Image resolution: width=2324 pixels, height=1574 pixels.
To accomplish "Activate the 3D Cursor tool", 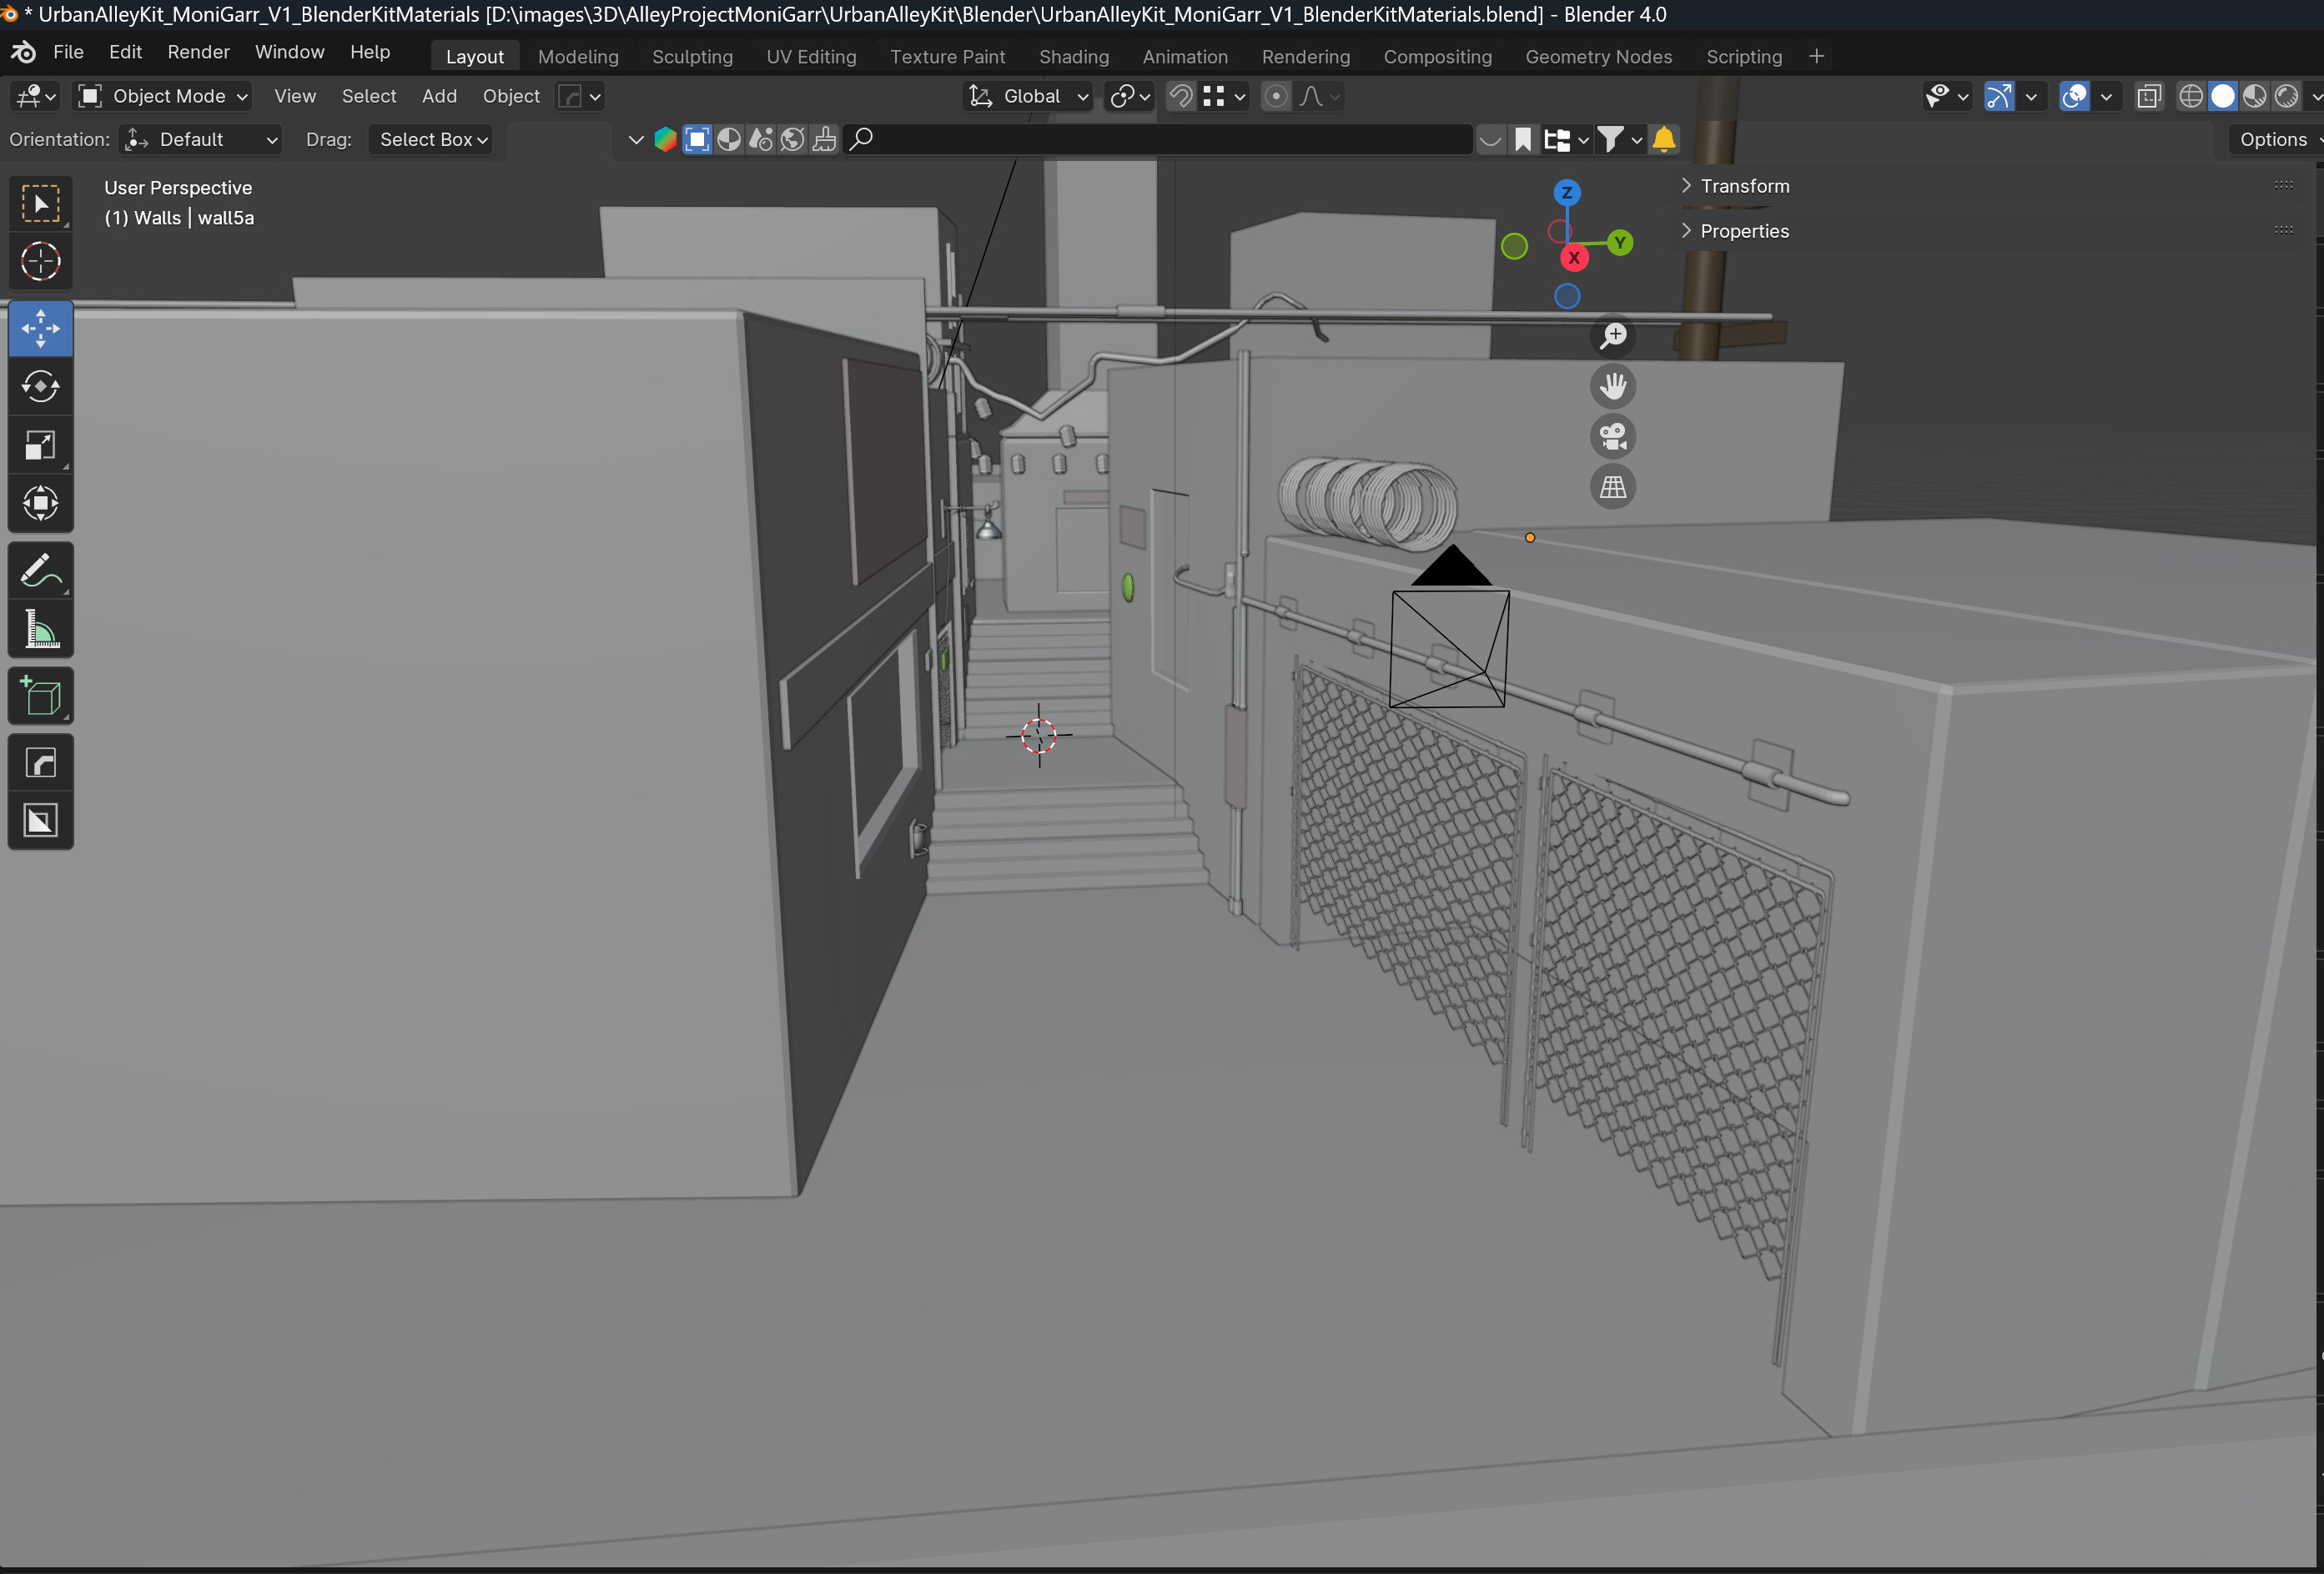I will point(41,261).
